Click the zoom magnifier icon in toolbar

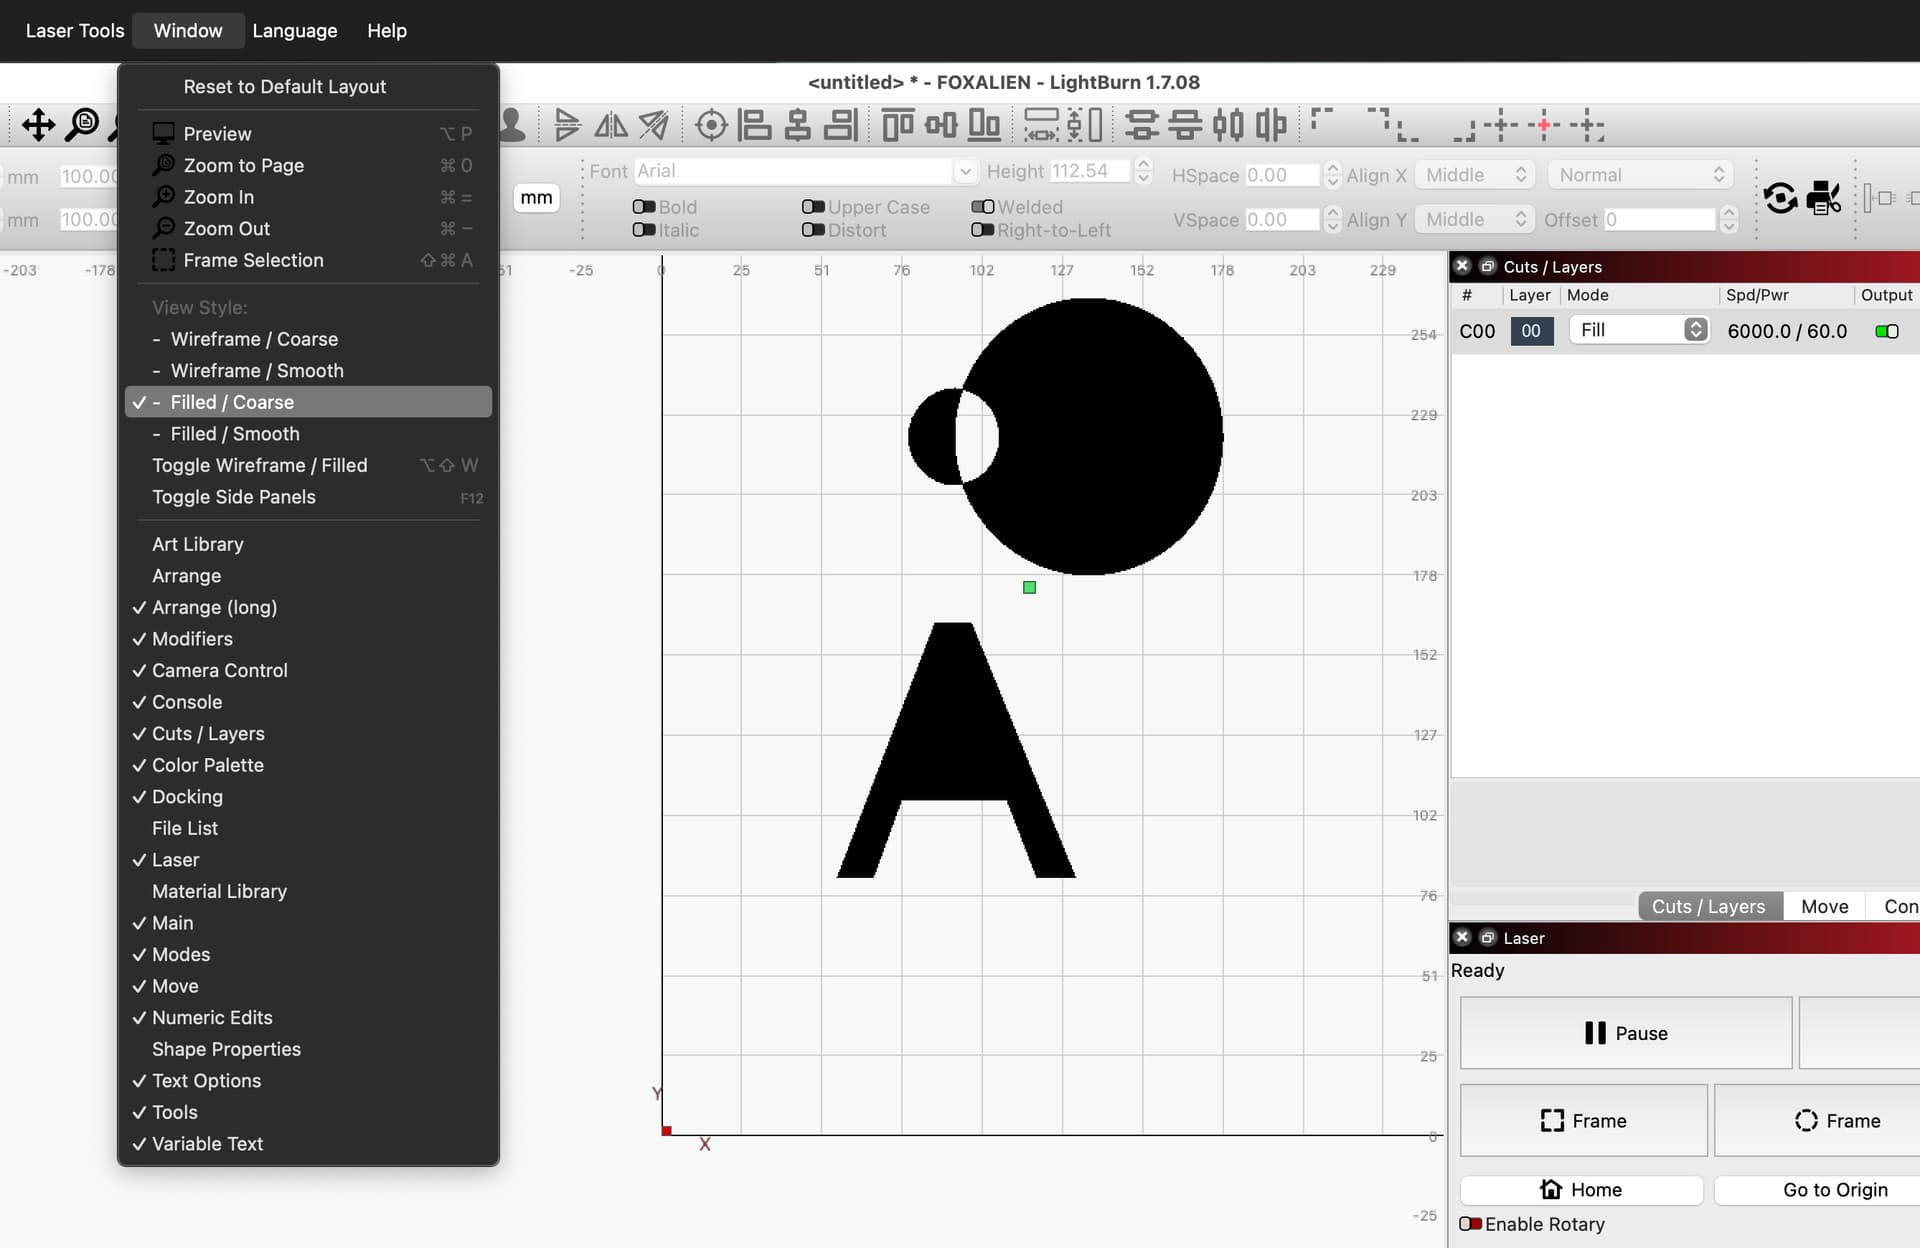point(82,125)
